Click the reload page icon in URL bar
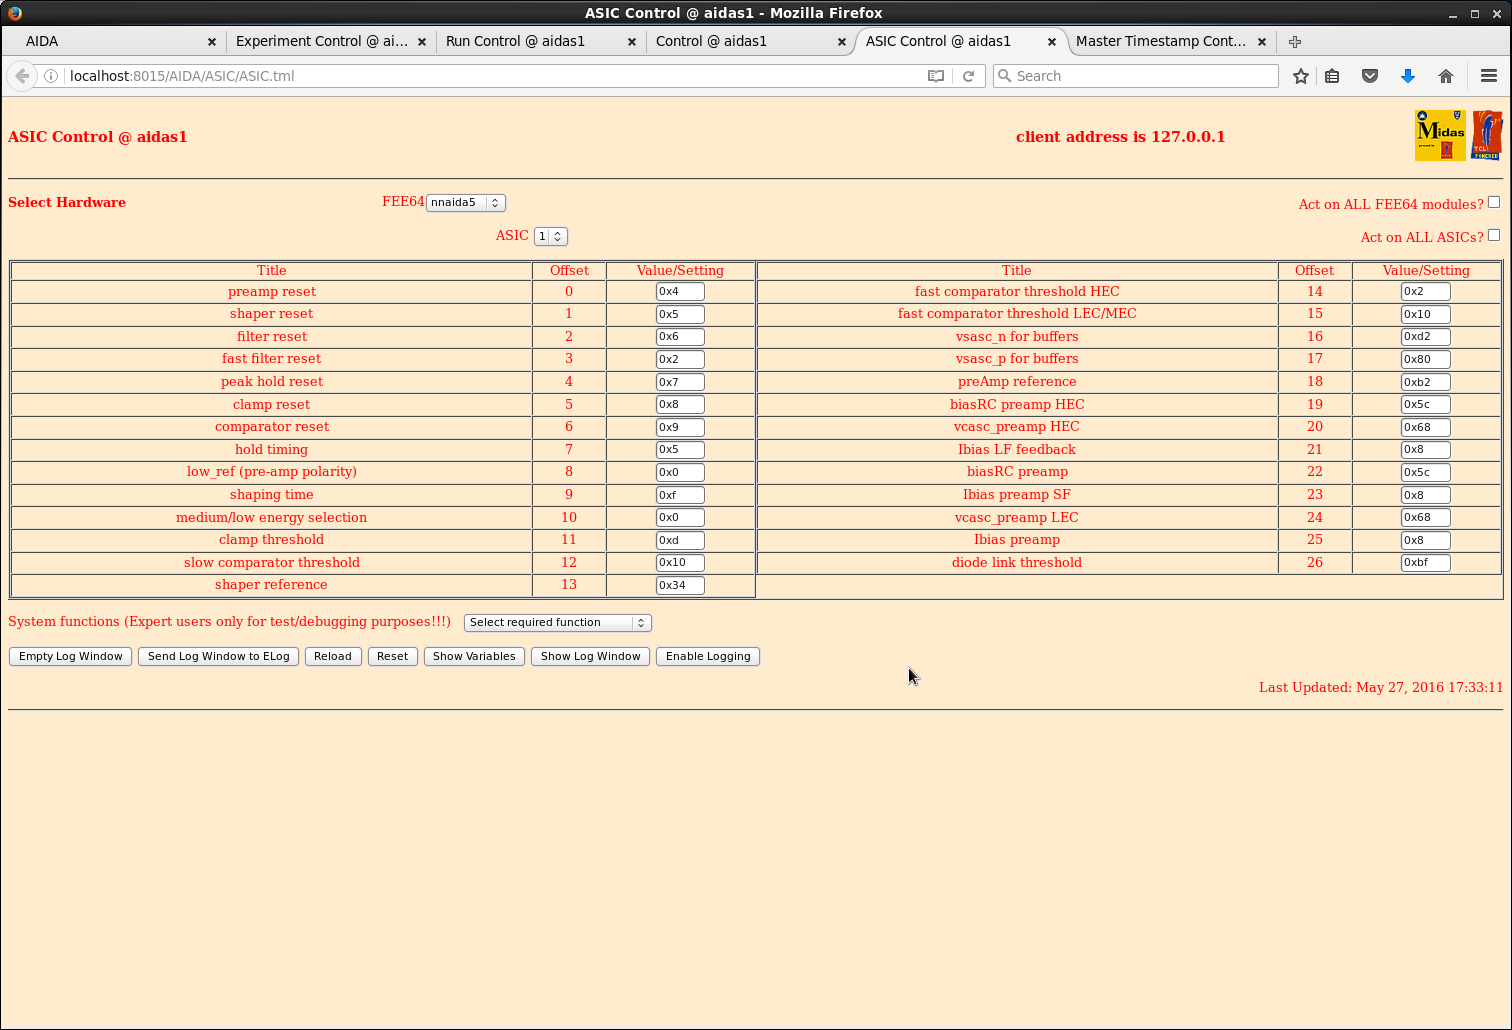The width and height of the screenshot is (1512, 1030). point(968,76)
